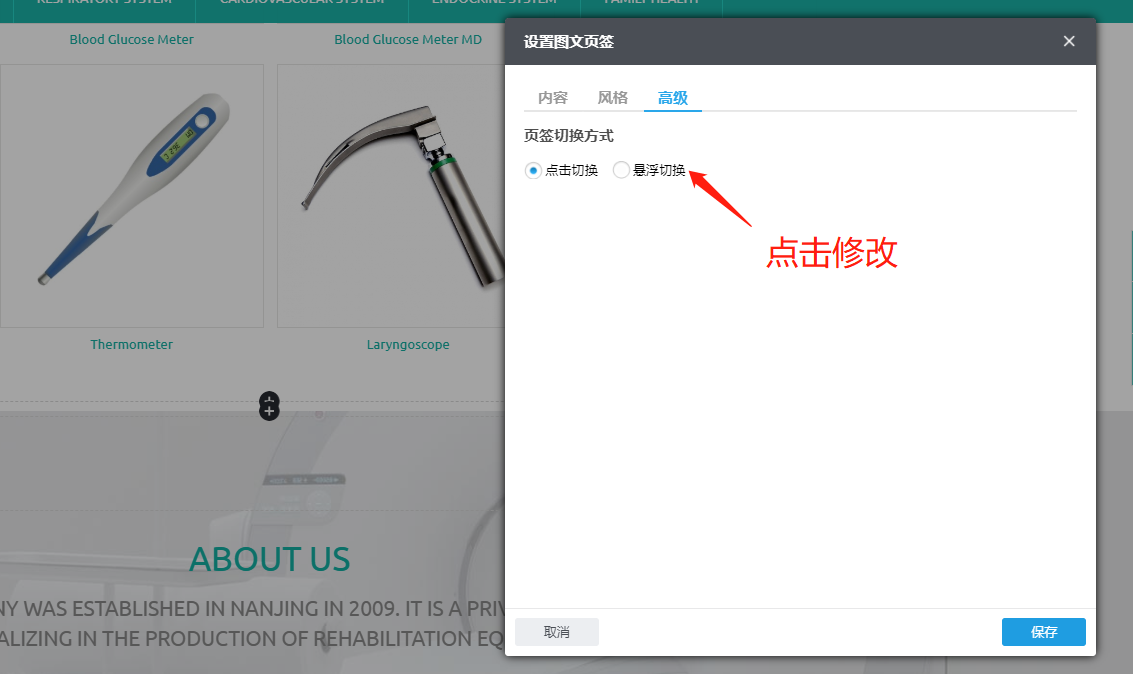Click the thermometer product thumbnail
The width and height of the screenshot is (1133, 674).
pos(131,196)
